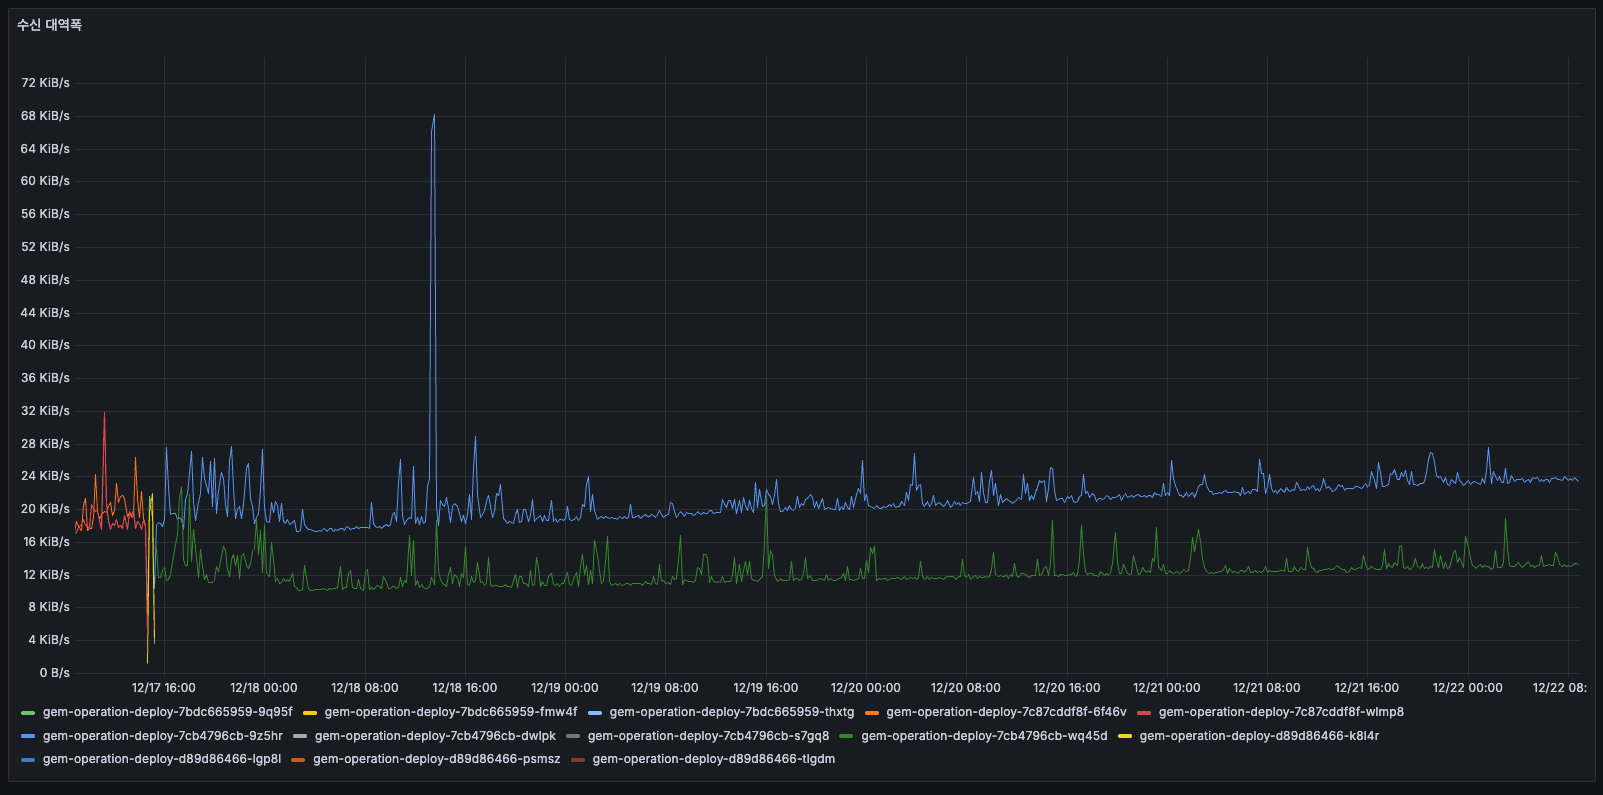
Task: Click the orange color marker for d89d86466-psmsz
Action: [298, 760]
